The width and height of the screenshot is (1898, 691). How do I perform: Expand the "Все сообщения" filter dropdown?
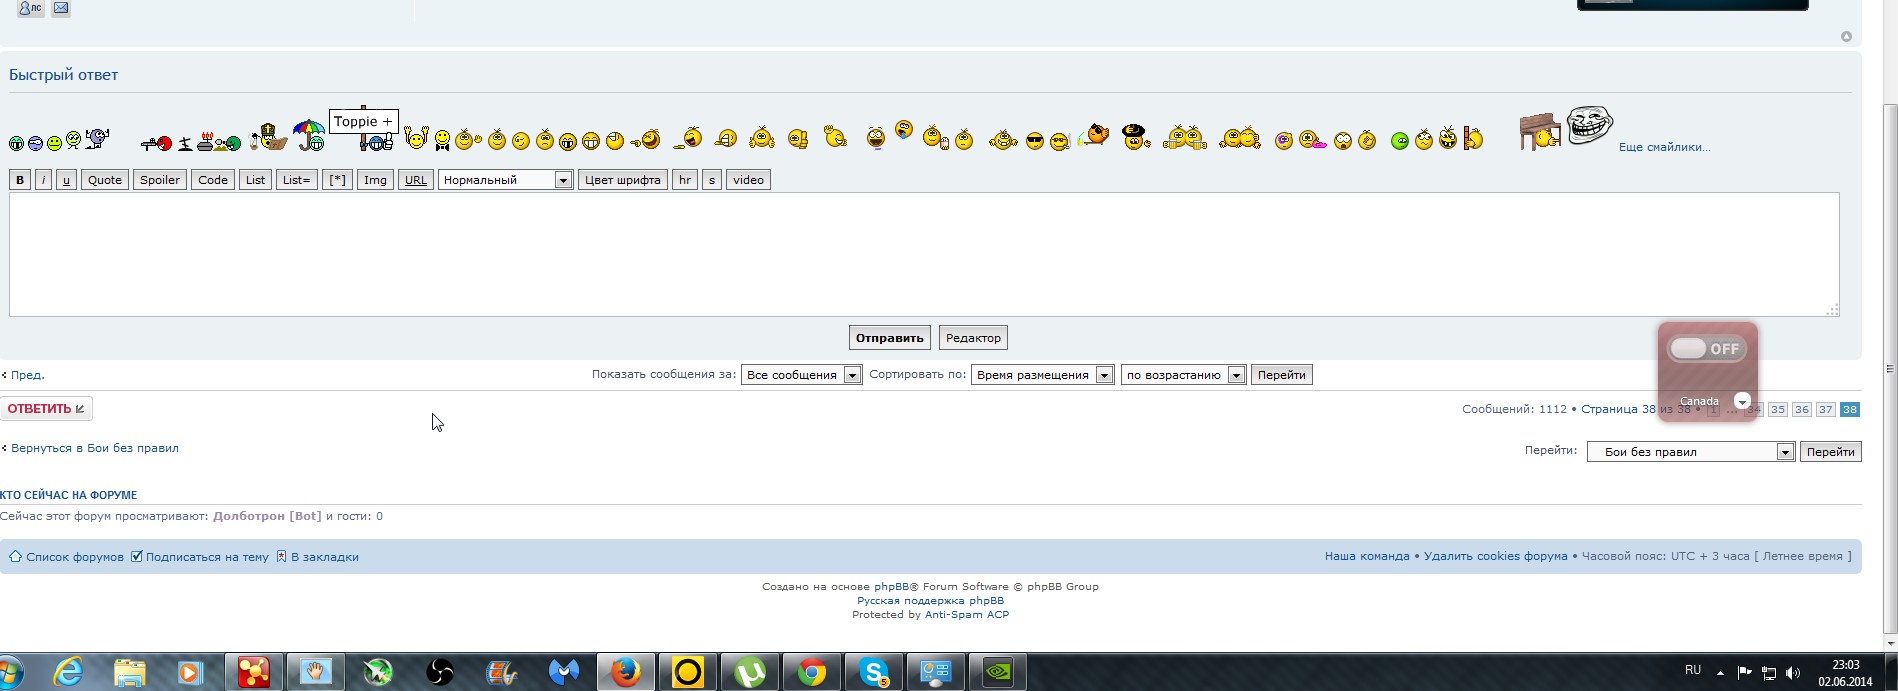point(801,375)
